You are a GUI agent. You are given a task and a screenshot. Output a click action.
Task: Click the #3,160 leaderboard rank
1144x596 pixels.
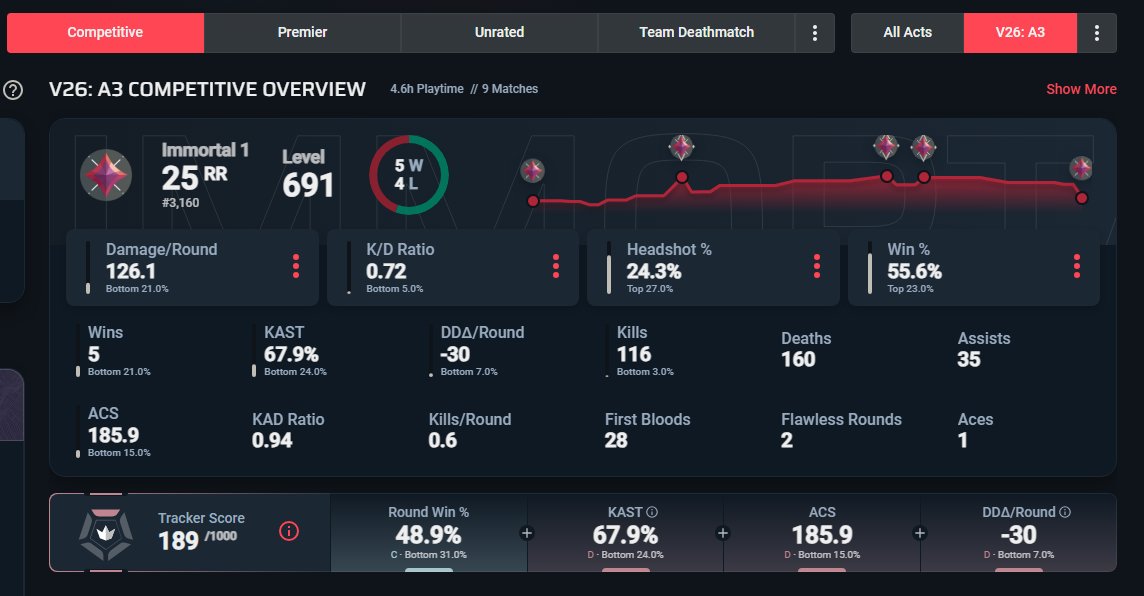pos(180,203)
